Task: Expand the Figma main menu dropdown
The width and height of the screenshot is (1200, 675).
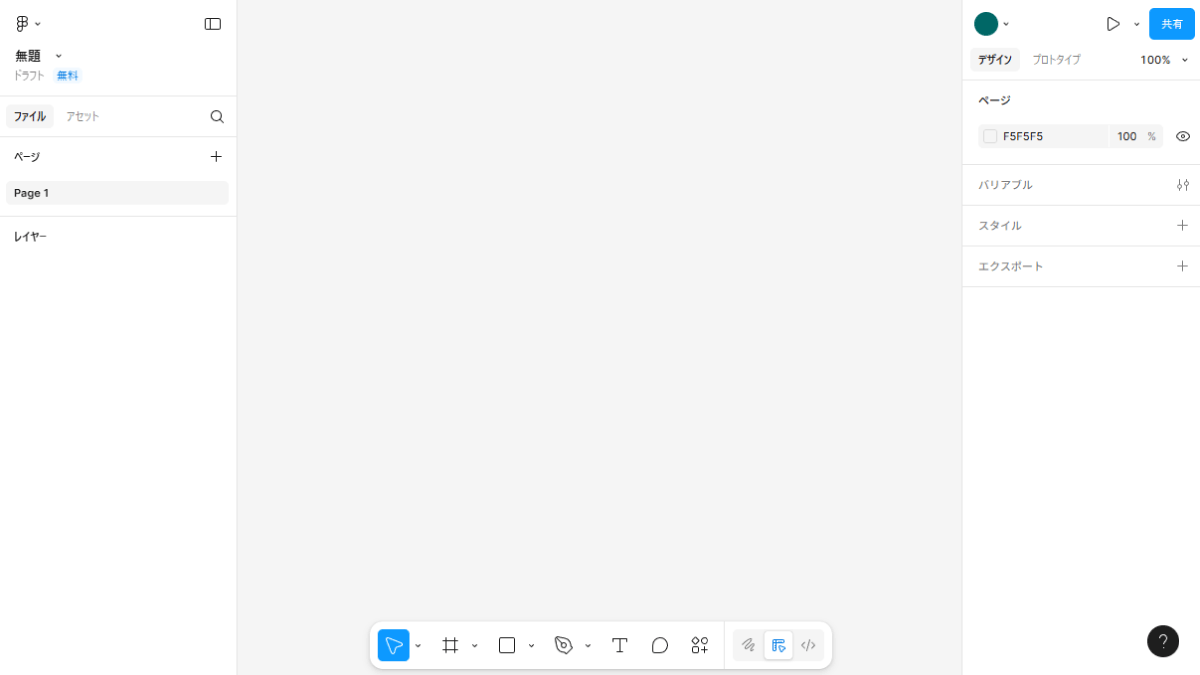Action: point(28,24)
